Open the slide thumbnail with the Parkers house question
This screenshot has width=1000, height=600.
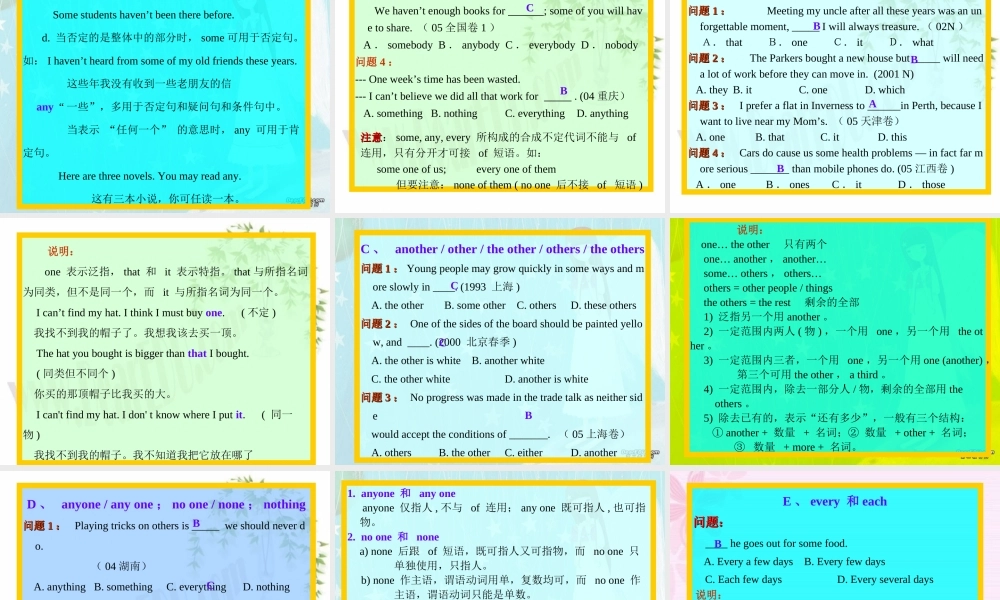coord(835,105)
